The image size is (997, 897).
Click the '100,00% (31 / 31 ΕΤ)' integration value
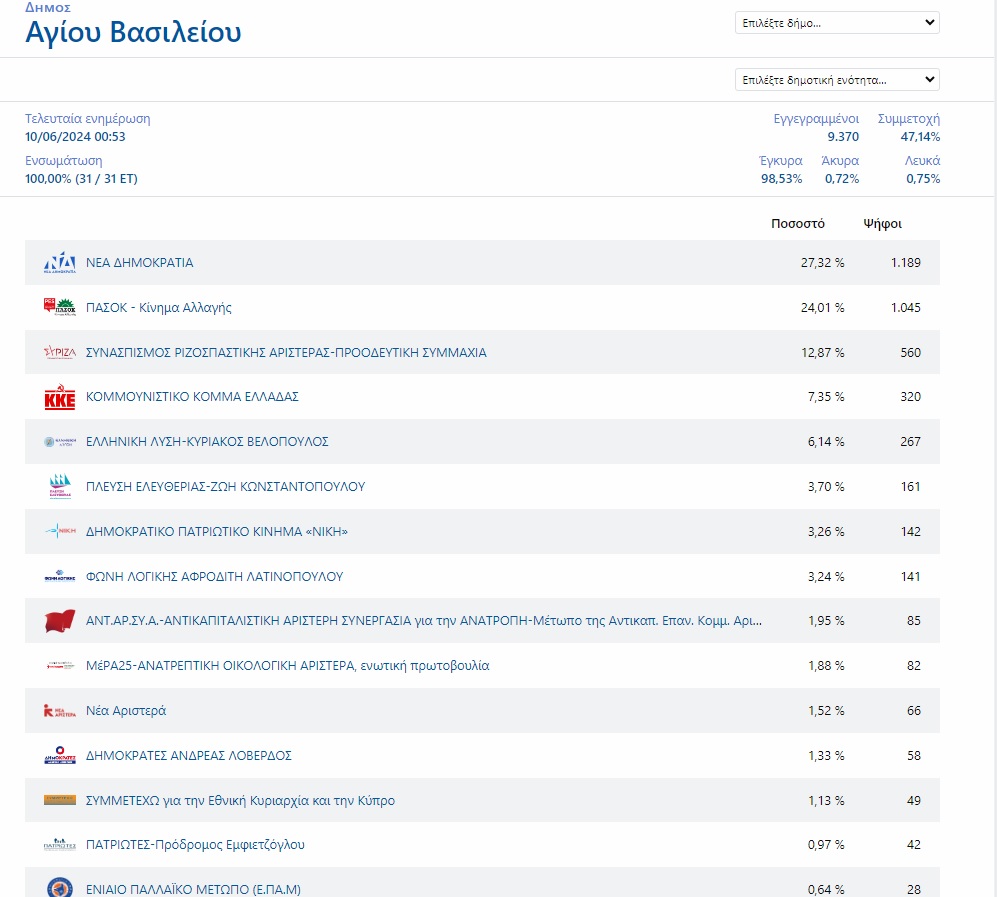pos(81,179)
